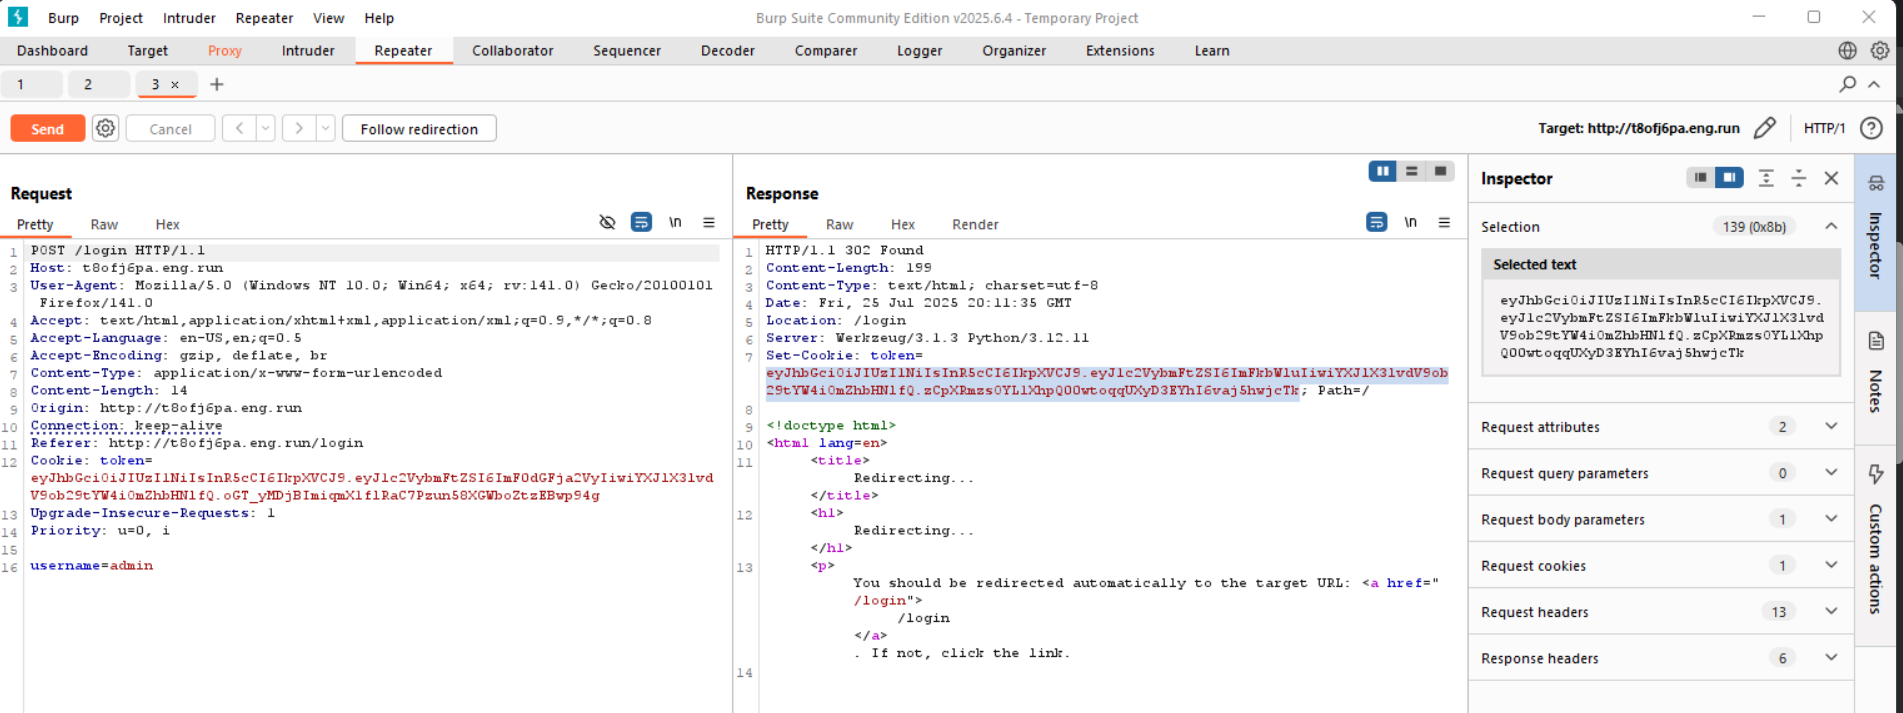Set Inspector to right-docked layout
The image size is (1903, 713).
[1729, 177]
